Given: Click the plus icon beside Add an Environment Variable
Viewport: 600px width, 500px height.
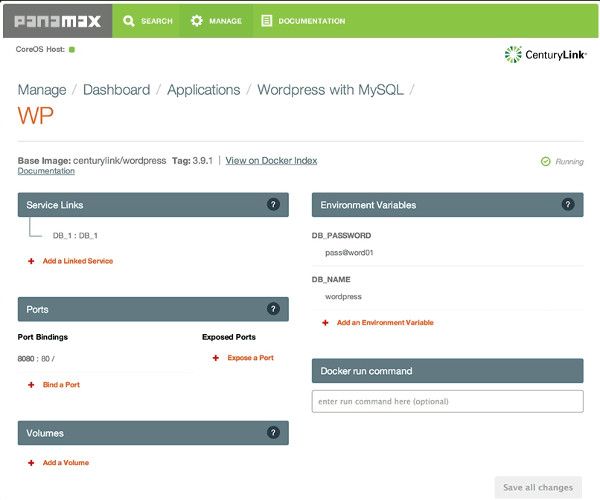Looking at the screenshot, I should (x=325, y=322).
